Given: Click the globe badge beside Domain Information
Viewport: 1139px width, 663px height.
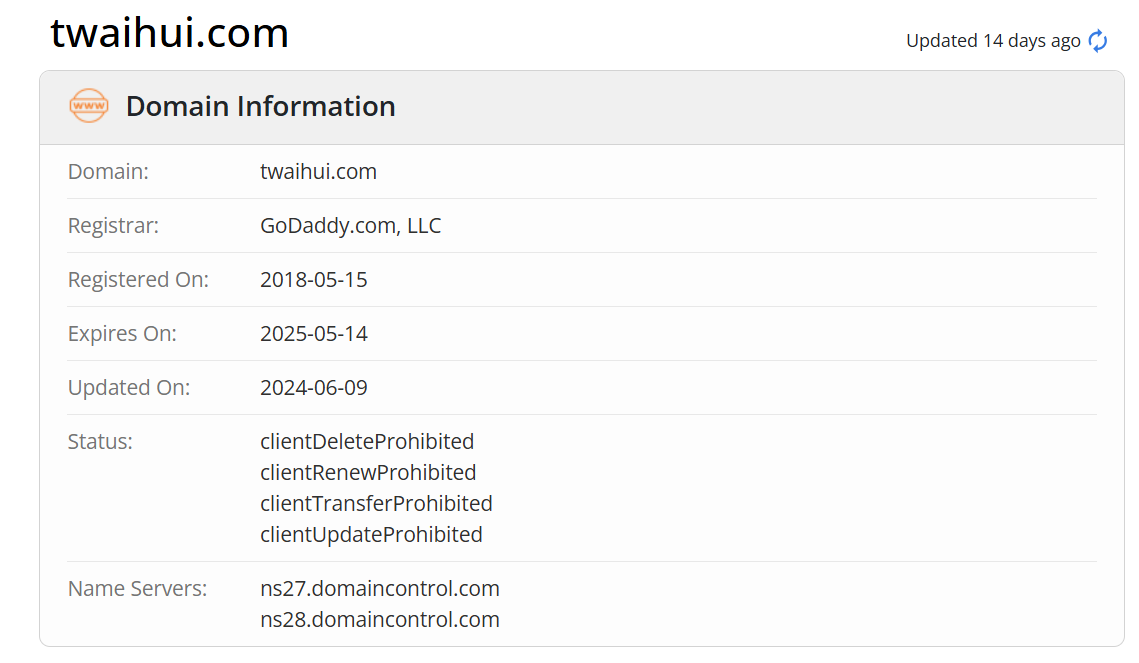Looking at the screenshot, I should [x=88, y=106].
